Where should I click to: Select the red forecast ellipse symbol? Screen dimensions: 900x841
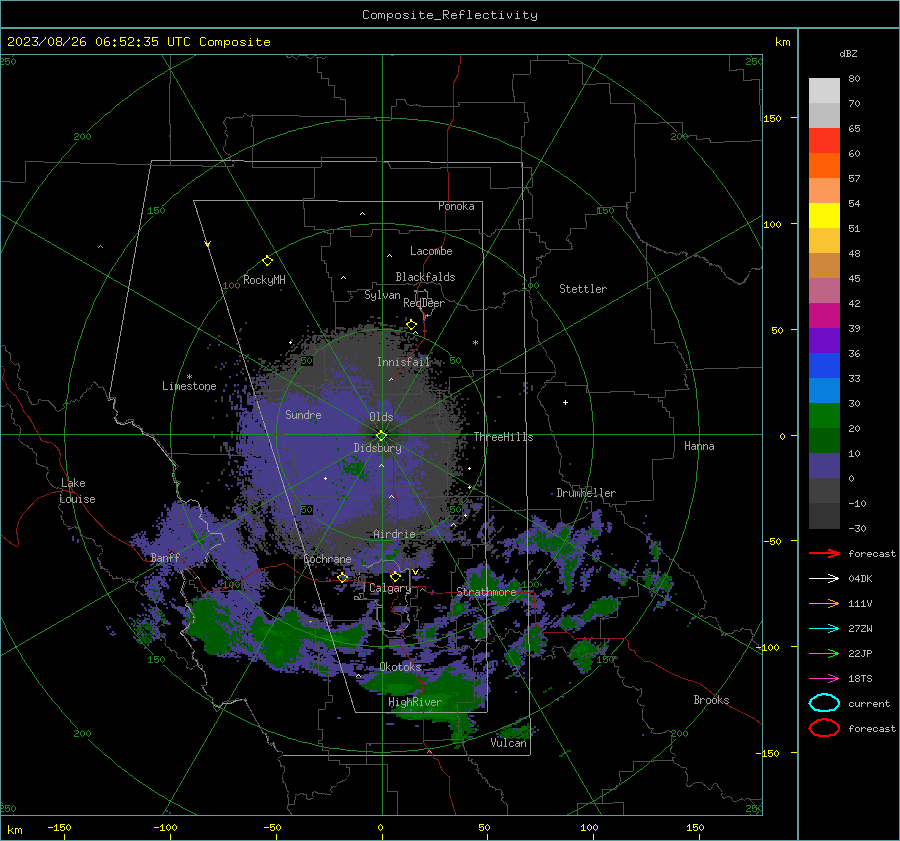[x=824, y=728]
